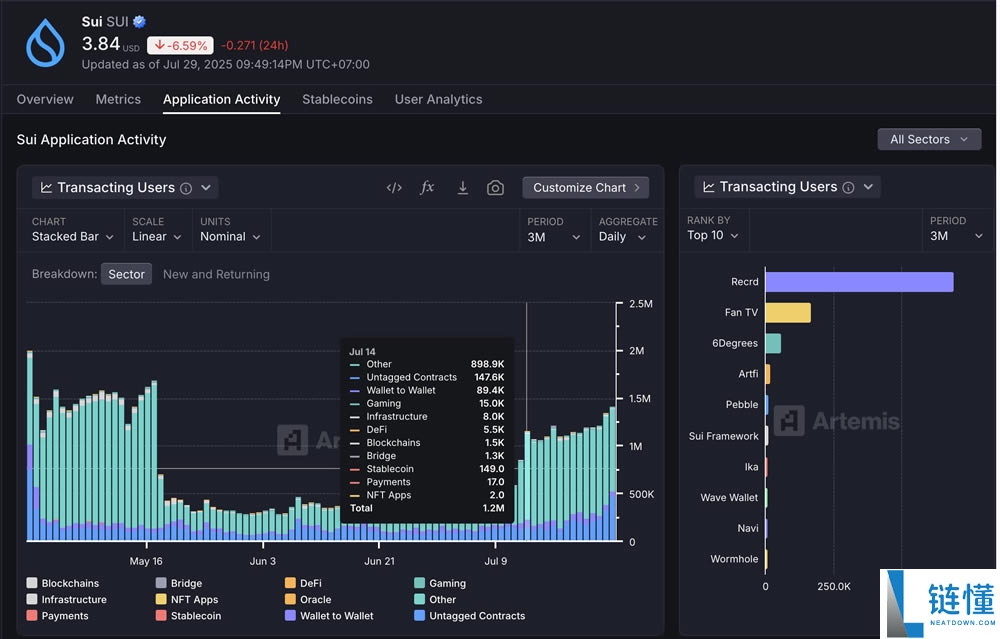Screen dimensions: 1000x639
Task: Take a chart screenshot with camera icon
Action: click(495, 188)
